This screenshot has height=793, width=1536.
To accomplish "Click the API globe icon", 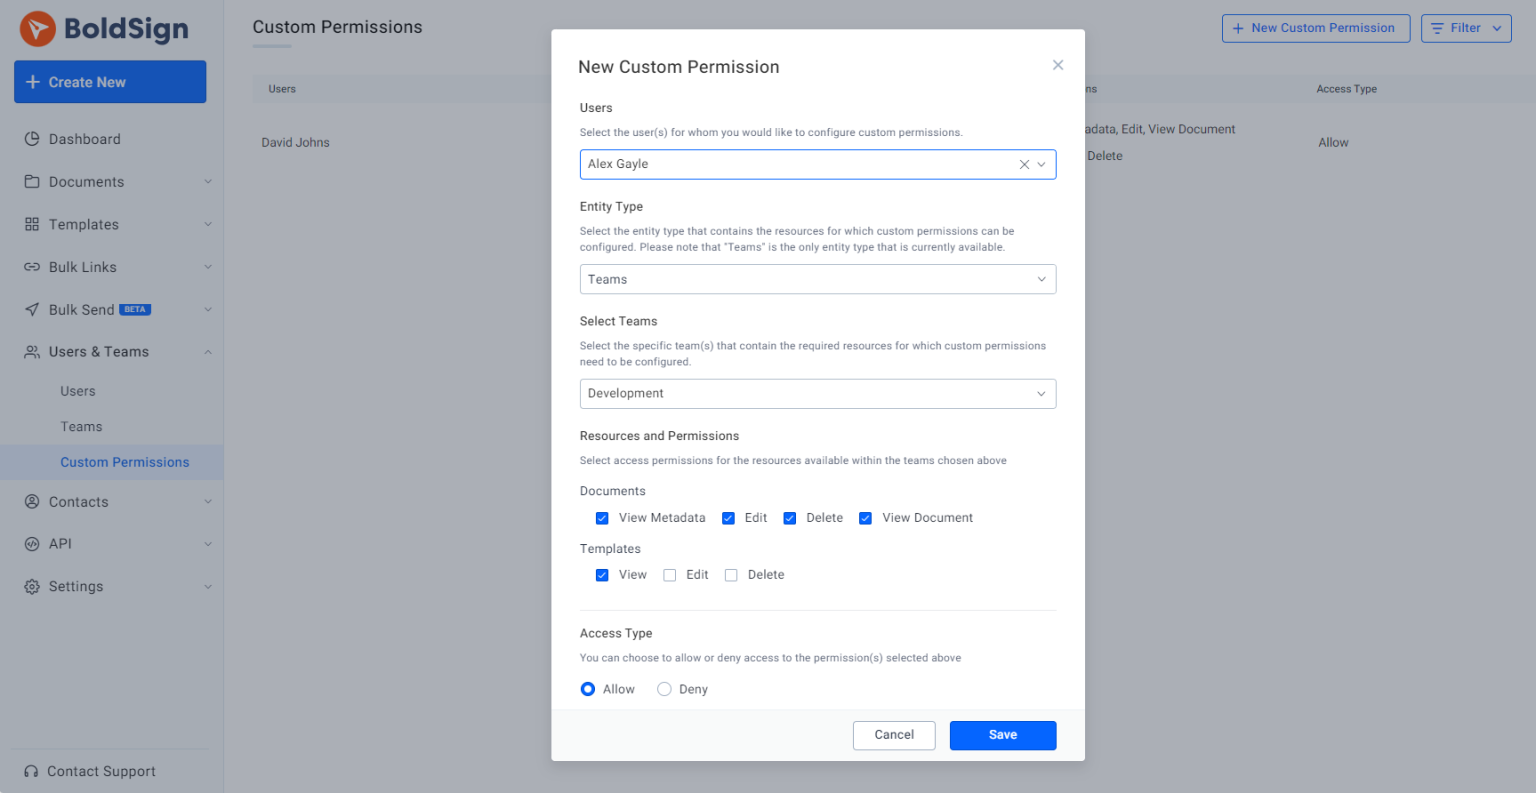I will pos(31,543).
